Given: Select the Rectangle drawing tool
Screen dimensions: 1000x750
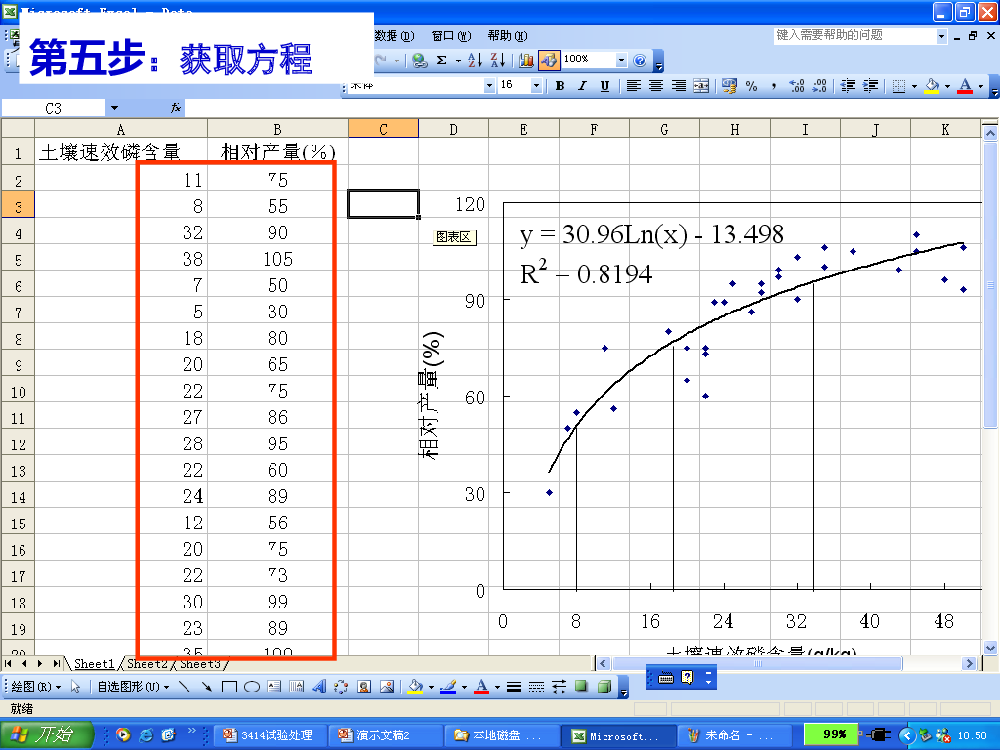Looking at the screenshot, I should (x=229, y=687).
